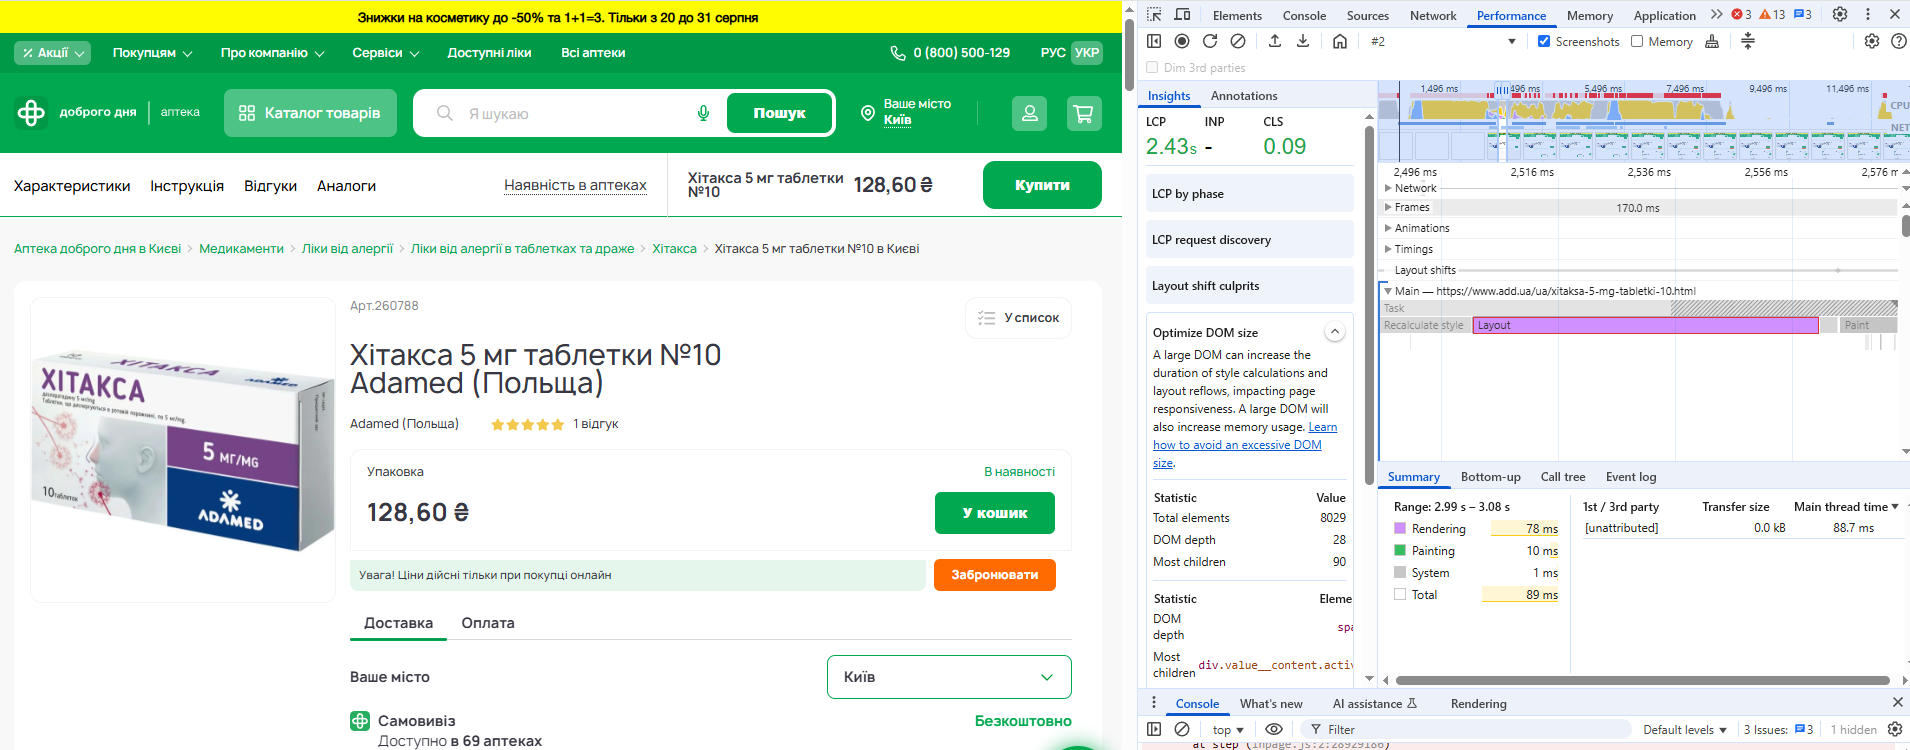Open the Event log tab
Viewport: 1910px width, 750px height.
click(x=1631, y=477)
